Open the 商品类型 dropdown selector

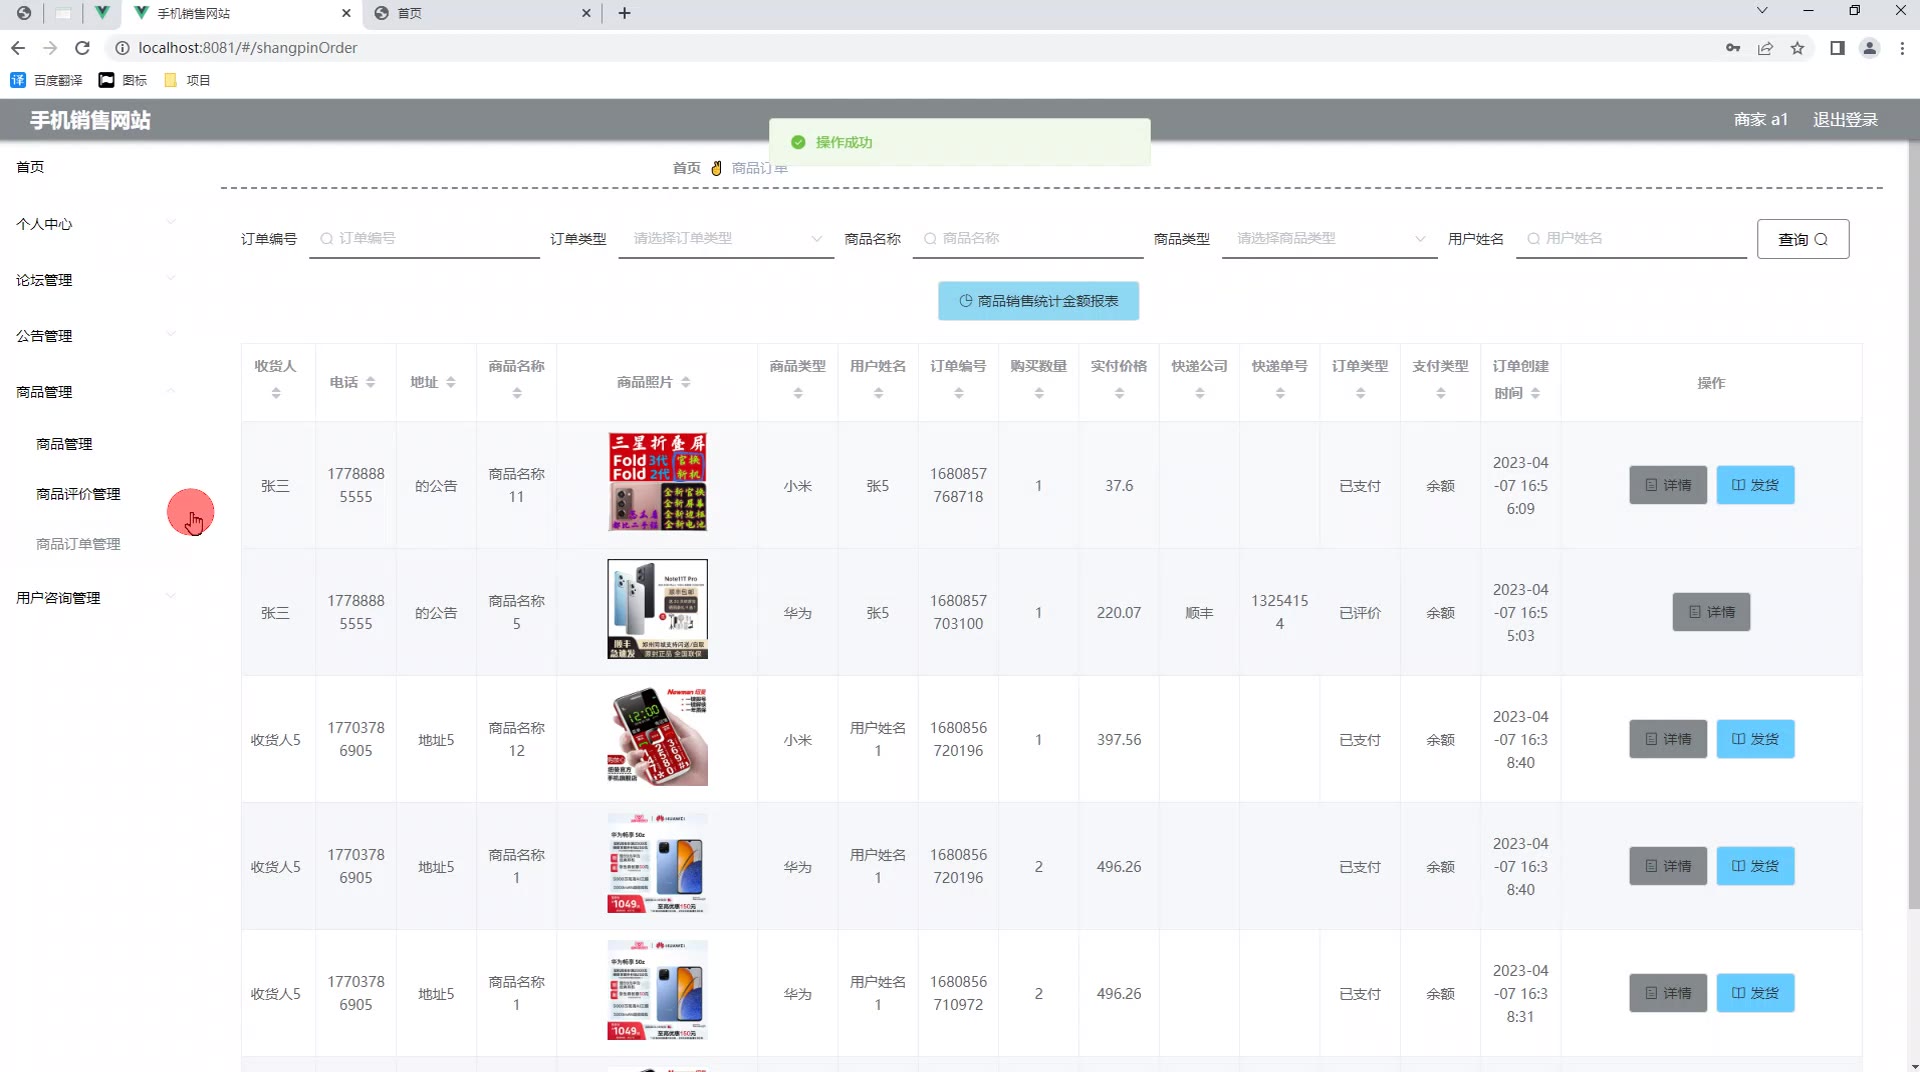pos(1329,239)
